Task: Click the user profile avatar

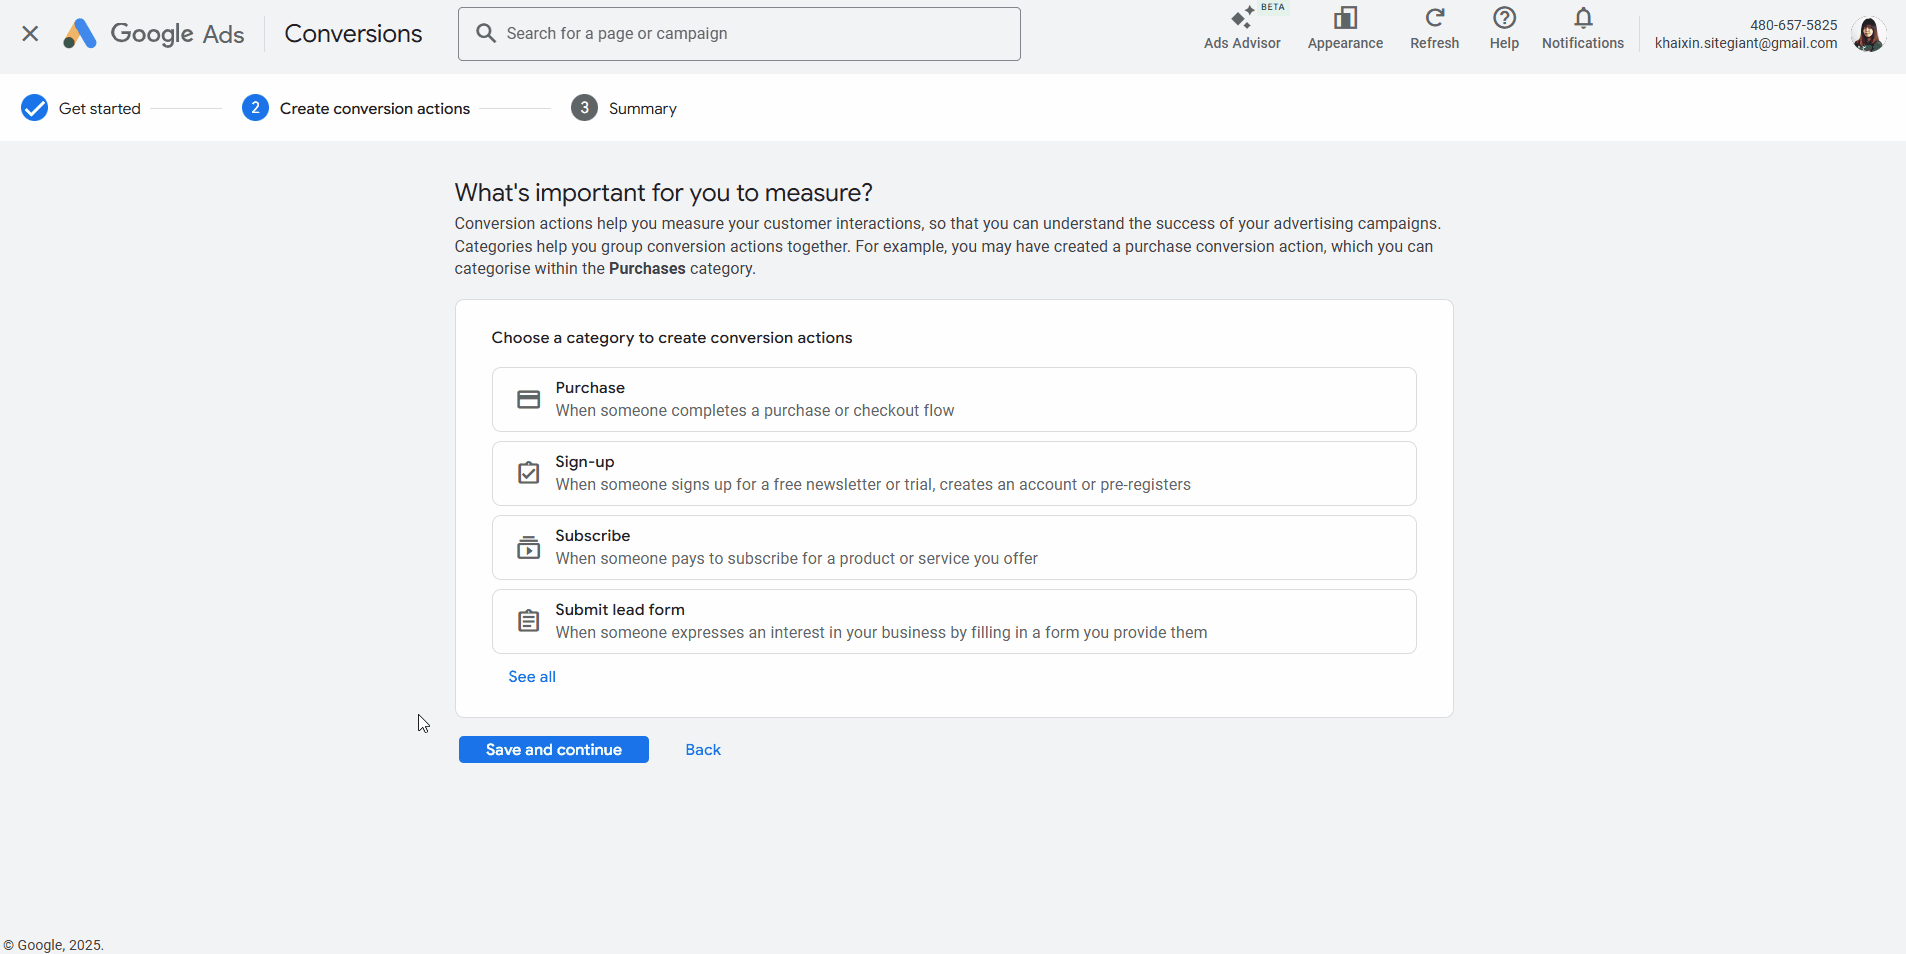Action: [1868, 34]
